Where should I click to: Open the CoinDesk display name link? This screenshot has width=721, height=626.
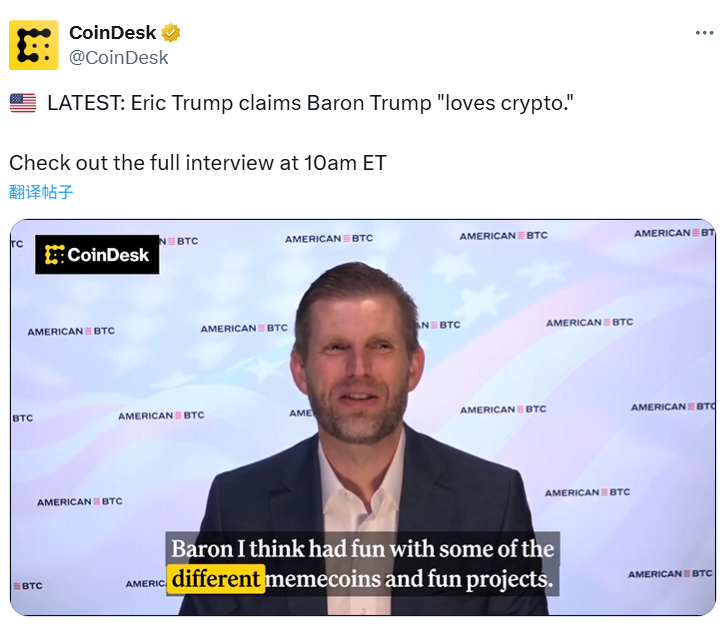pyautogui.click(x=112, y=33)
